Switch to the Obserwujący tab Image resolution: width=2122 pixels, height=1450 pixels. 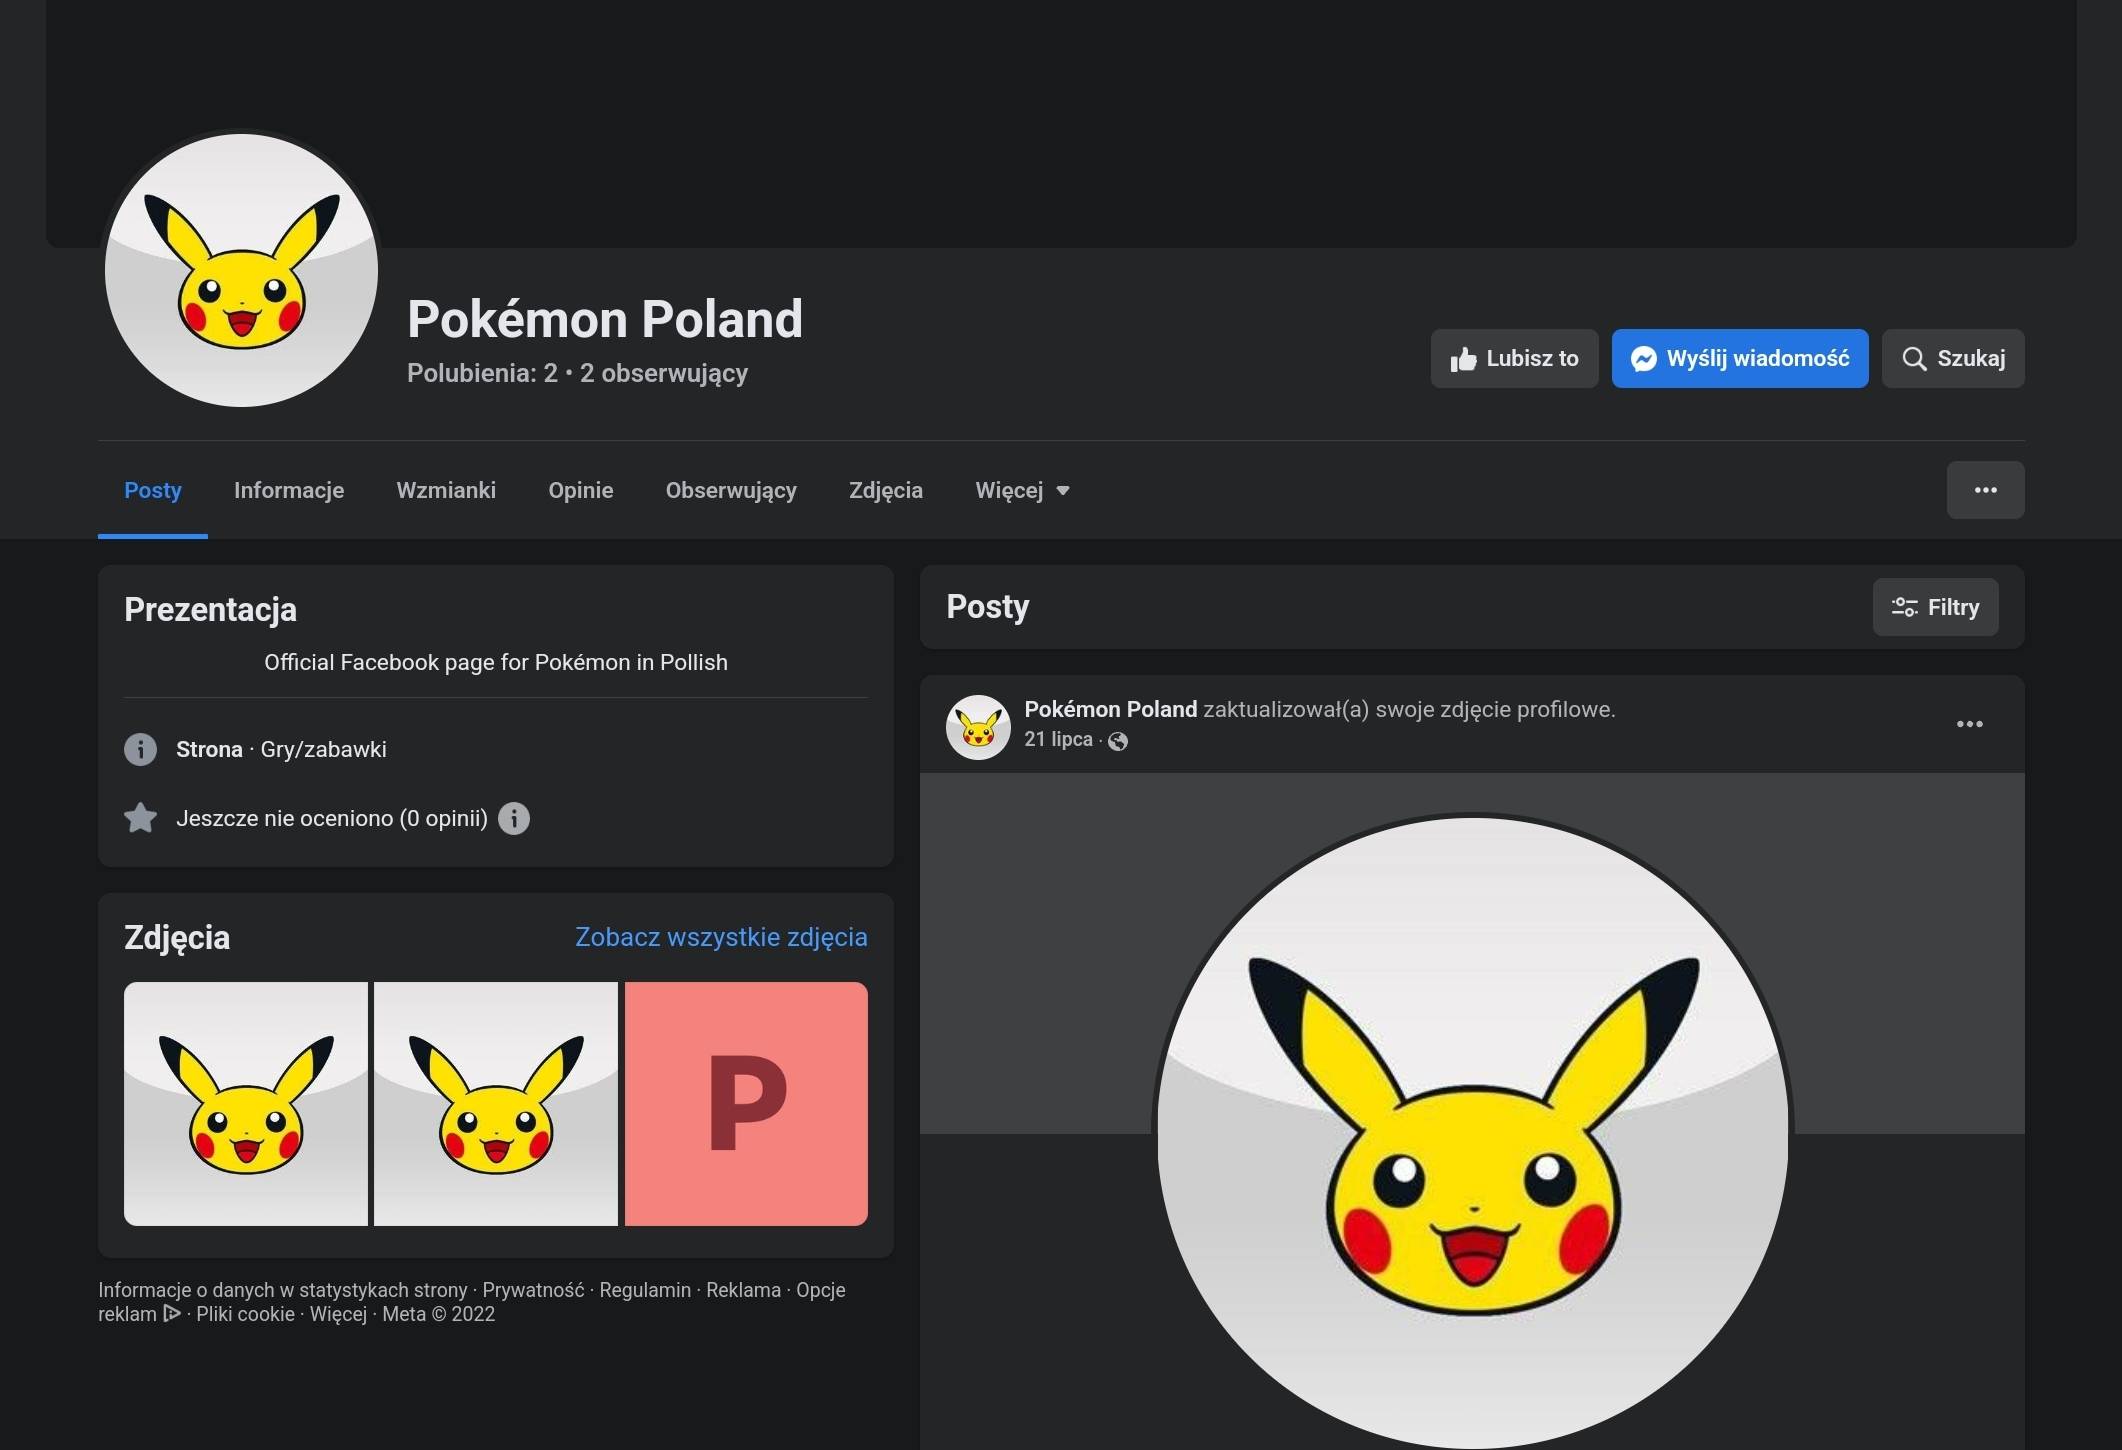point(731,490)
